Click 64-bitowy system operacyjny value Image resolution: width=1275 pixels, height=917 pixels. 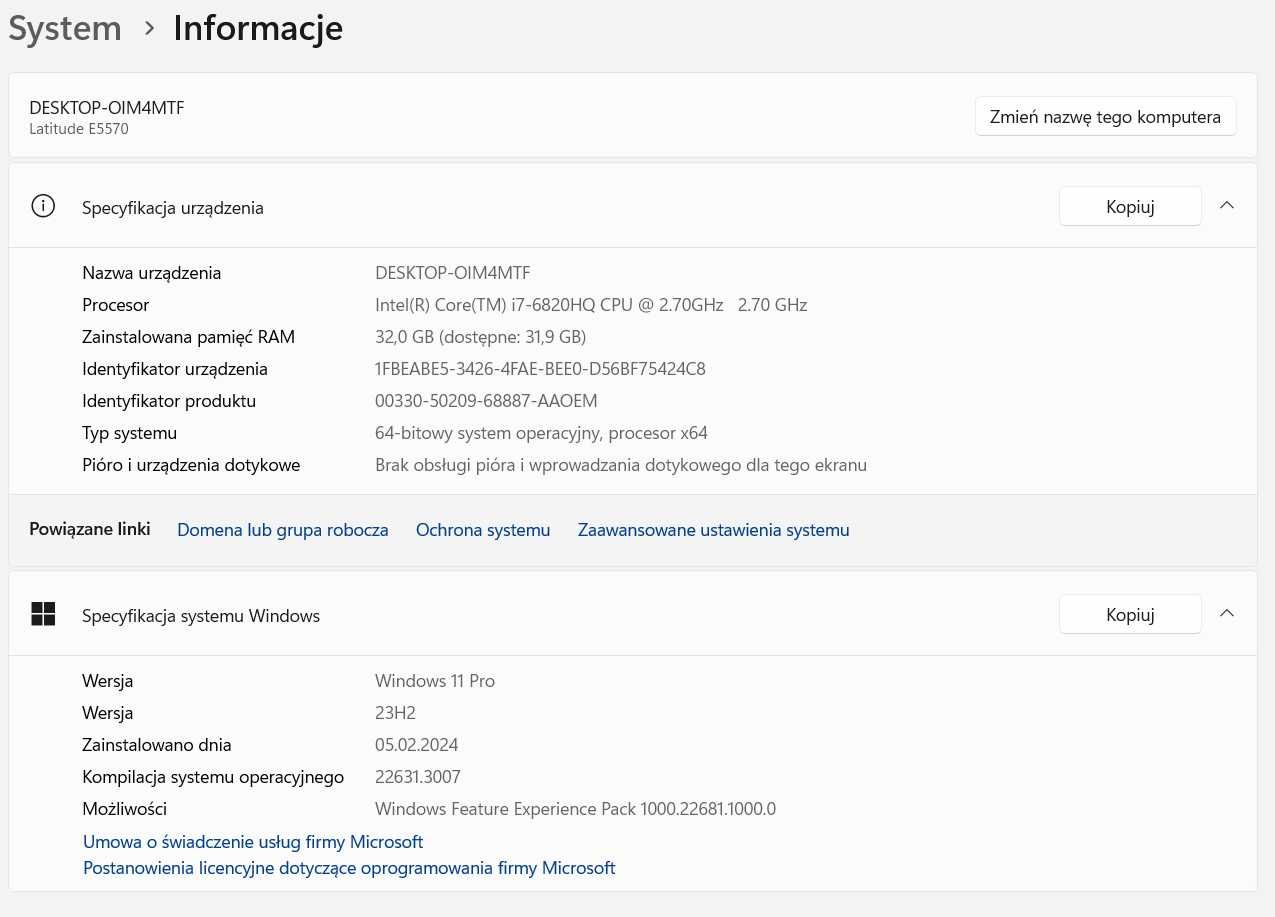[541, 433]
